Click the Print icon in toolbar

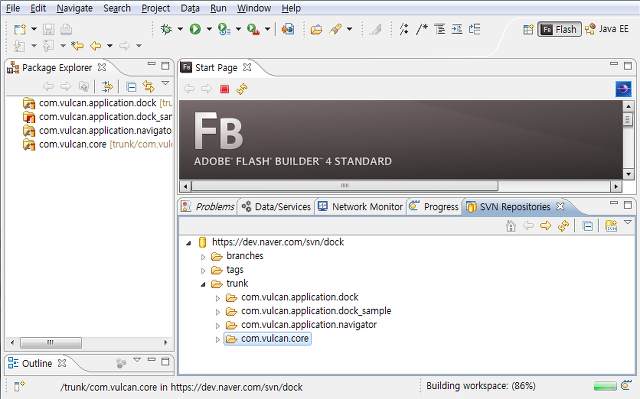66,29
